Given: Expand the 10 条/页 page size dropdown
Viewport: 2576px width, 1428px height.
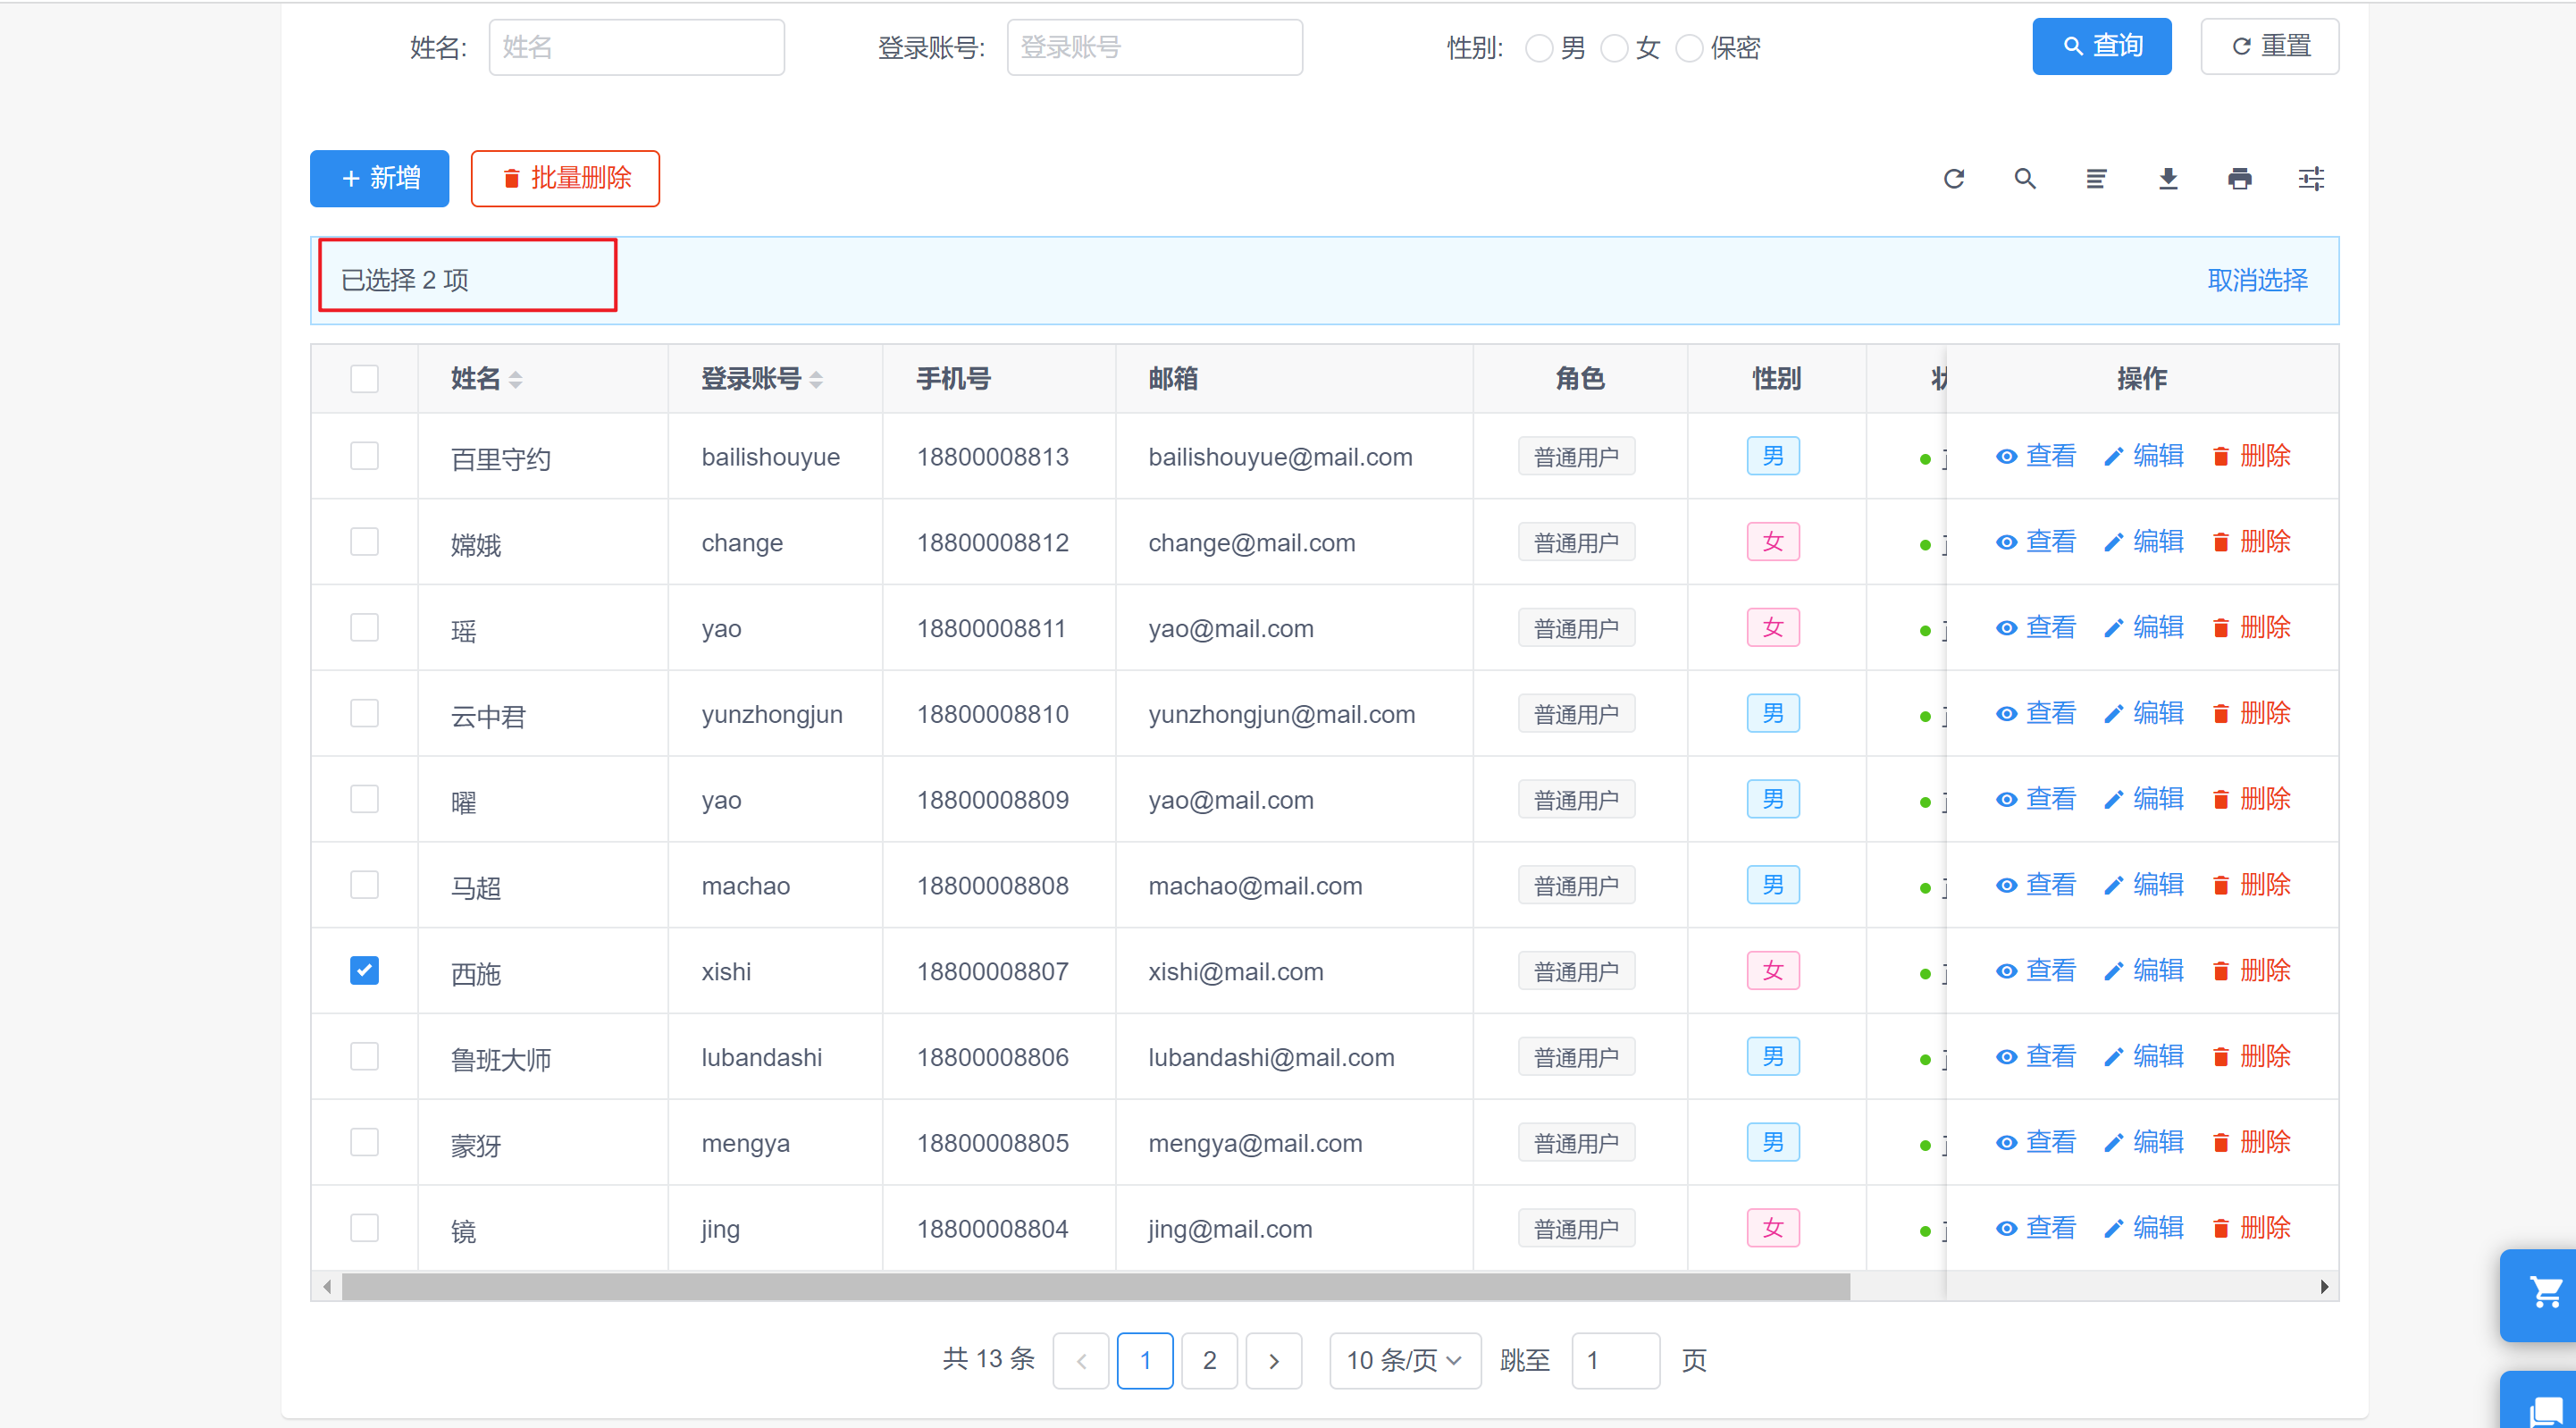Looking at the screenshot, I should (x=1403, y=1360).
